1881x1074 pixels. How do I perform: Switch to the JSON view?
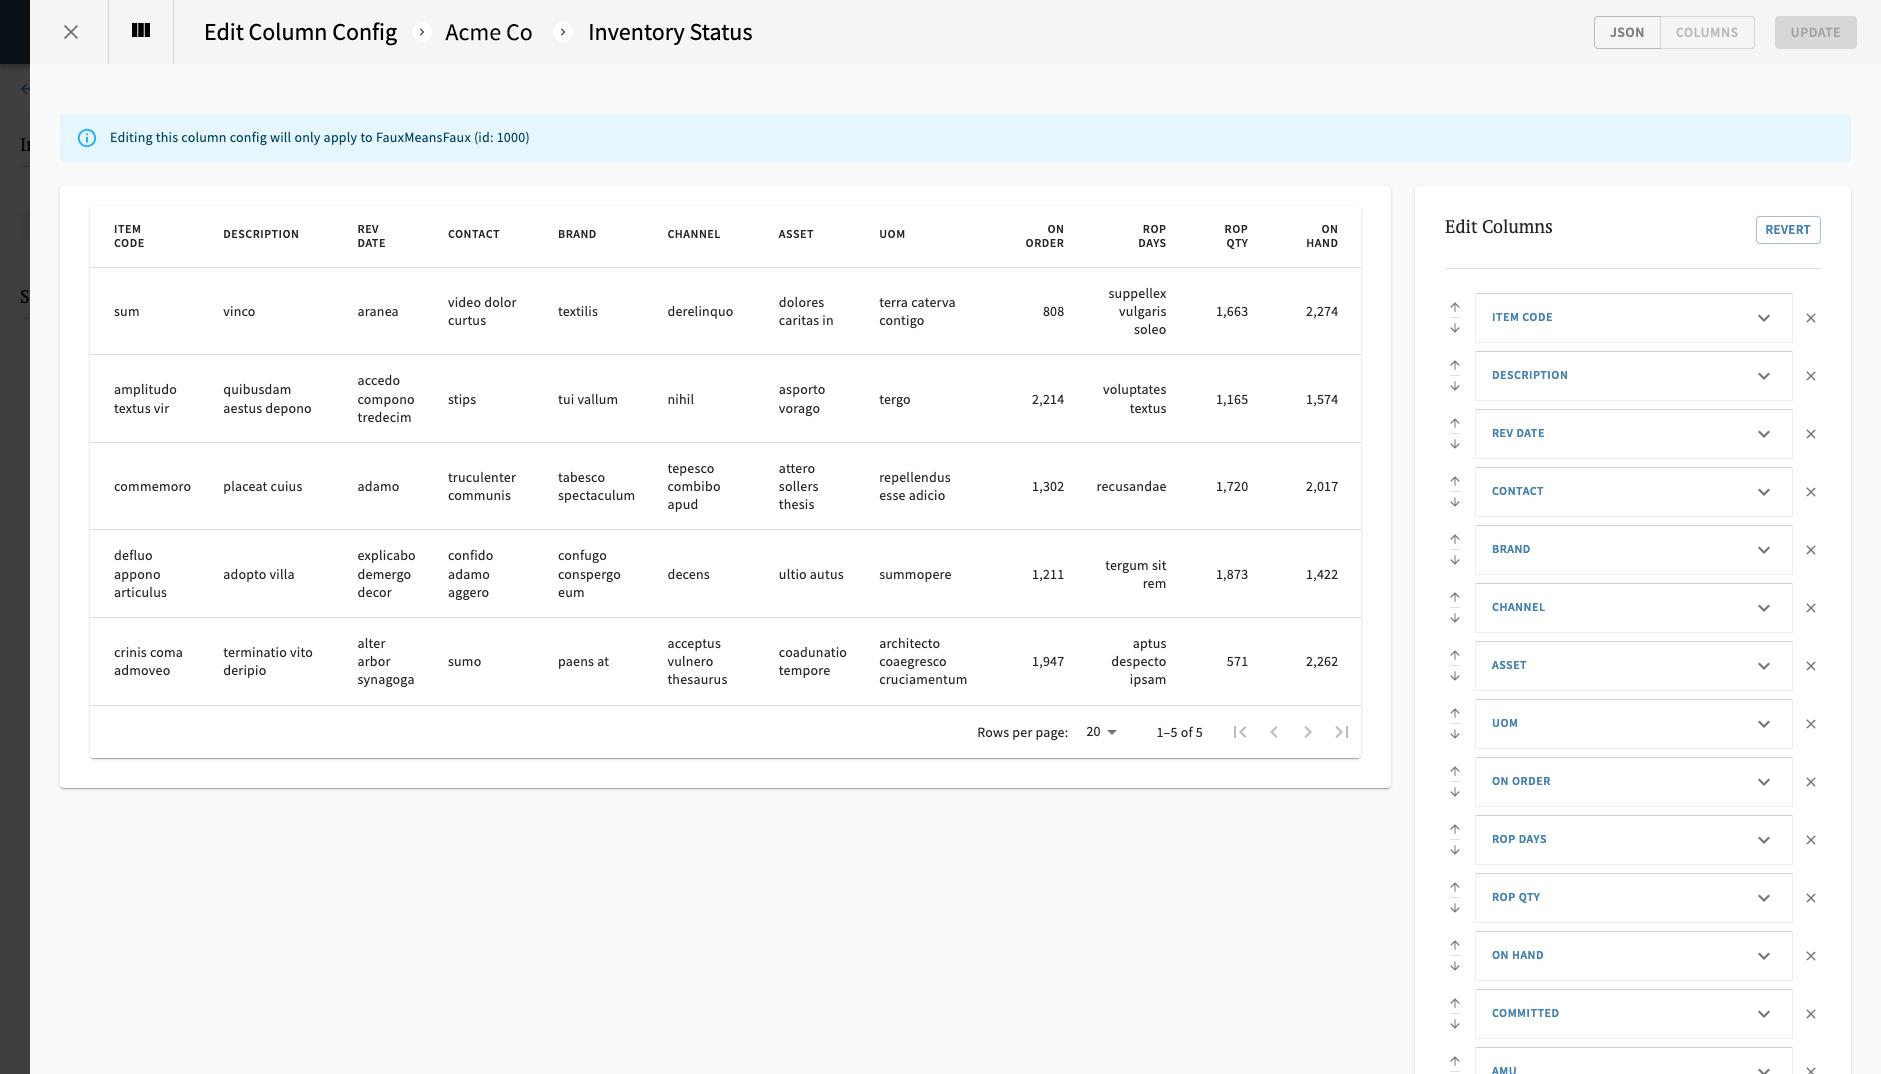(1625, 32)
